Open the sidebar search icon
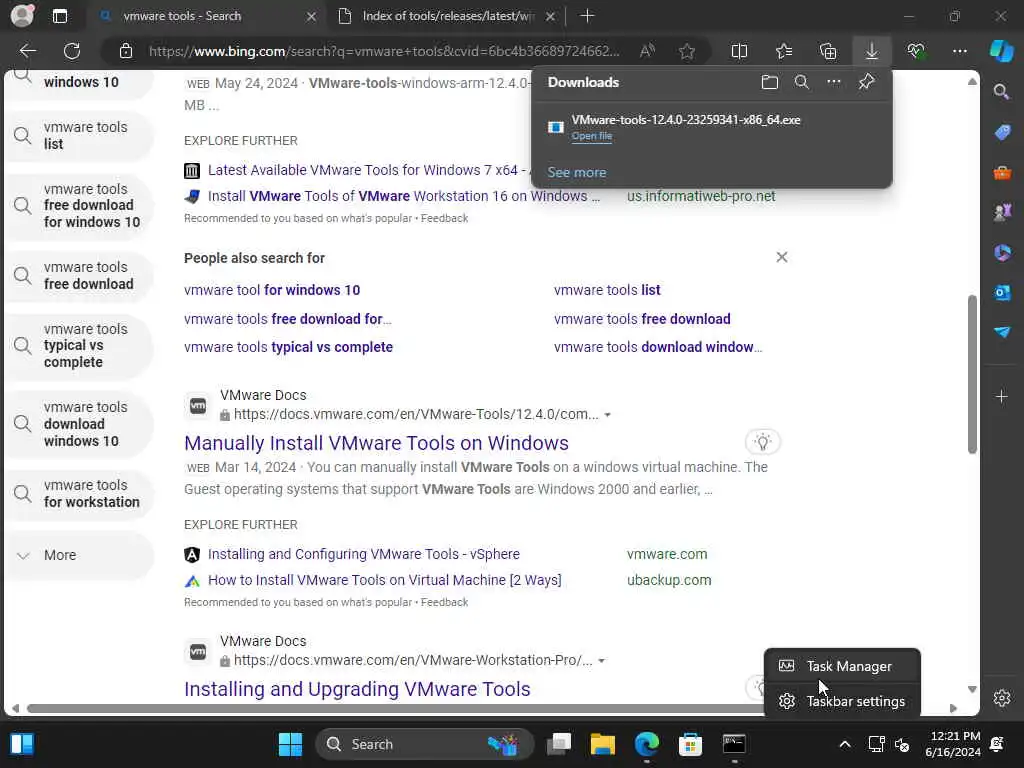 click(x=1002, y=91)
